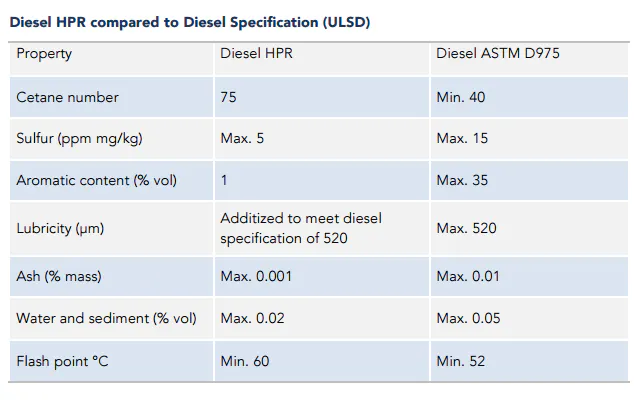Screen dimensions: 640x400
Task: Click the Diesel HPR column header
Action: tap(254, 54)
